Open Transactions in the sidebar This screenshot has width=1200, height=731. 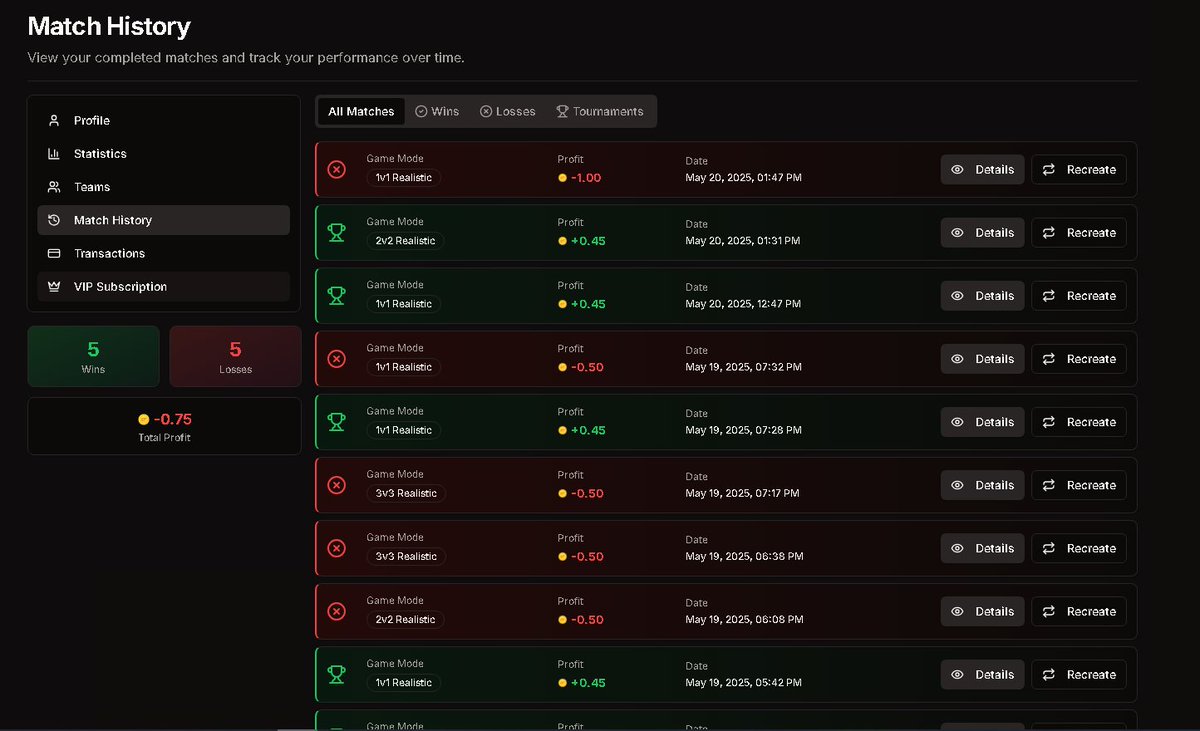163,253
